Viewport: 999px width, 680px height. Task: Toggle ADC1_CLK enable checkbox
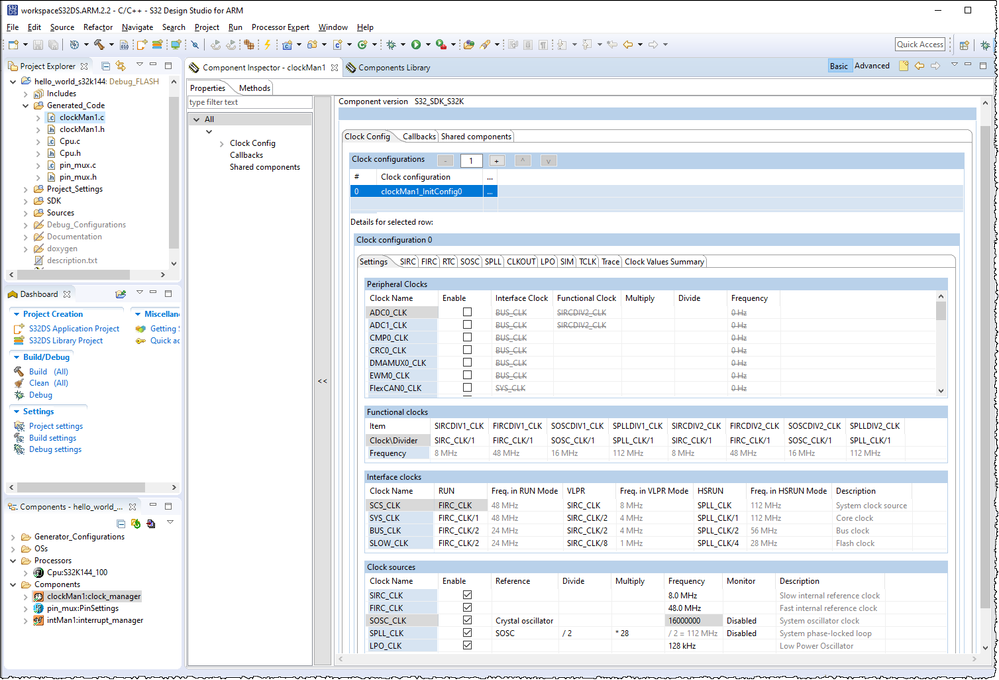click(x=467, y=325)
